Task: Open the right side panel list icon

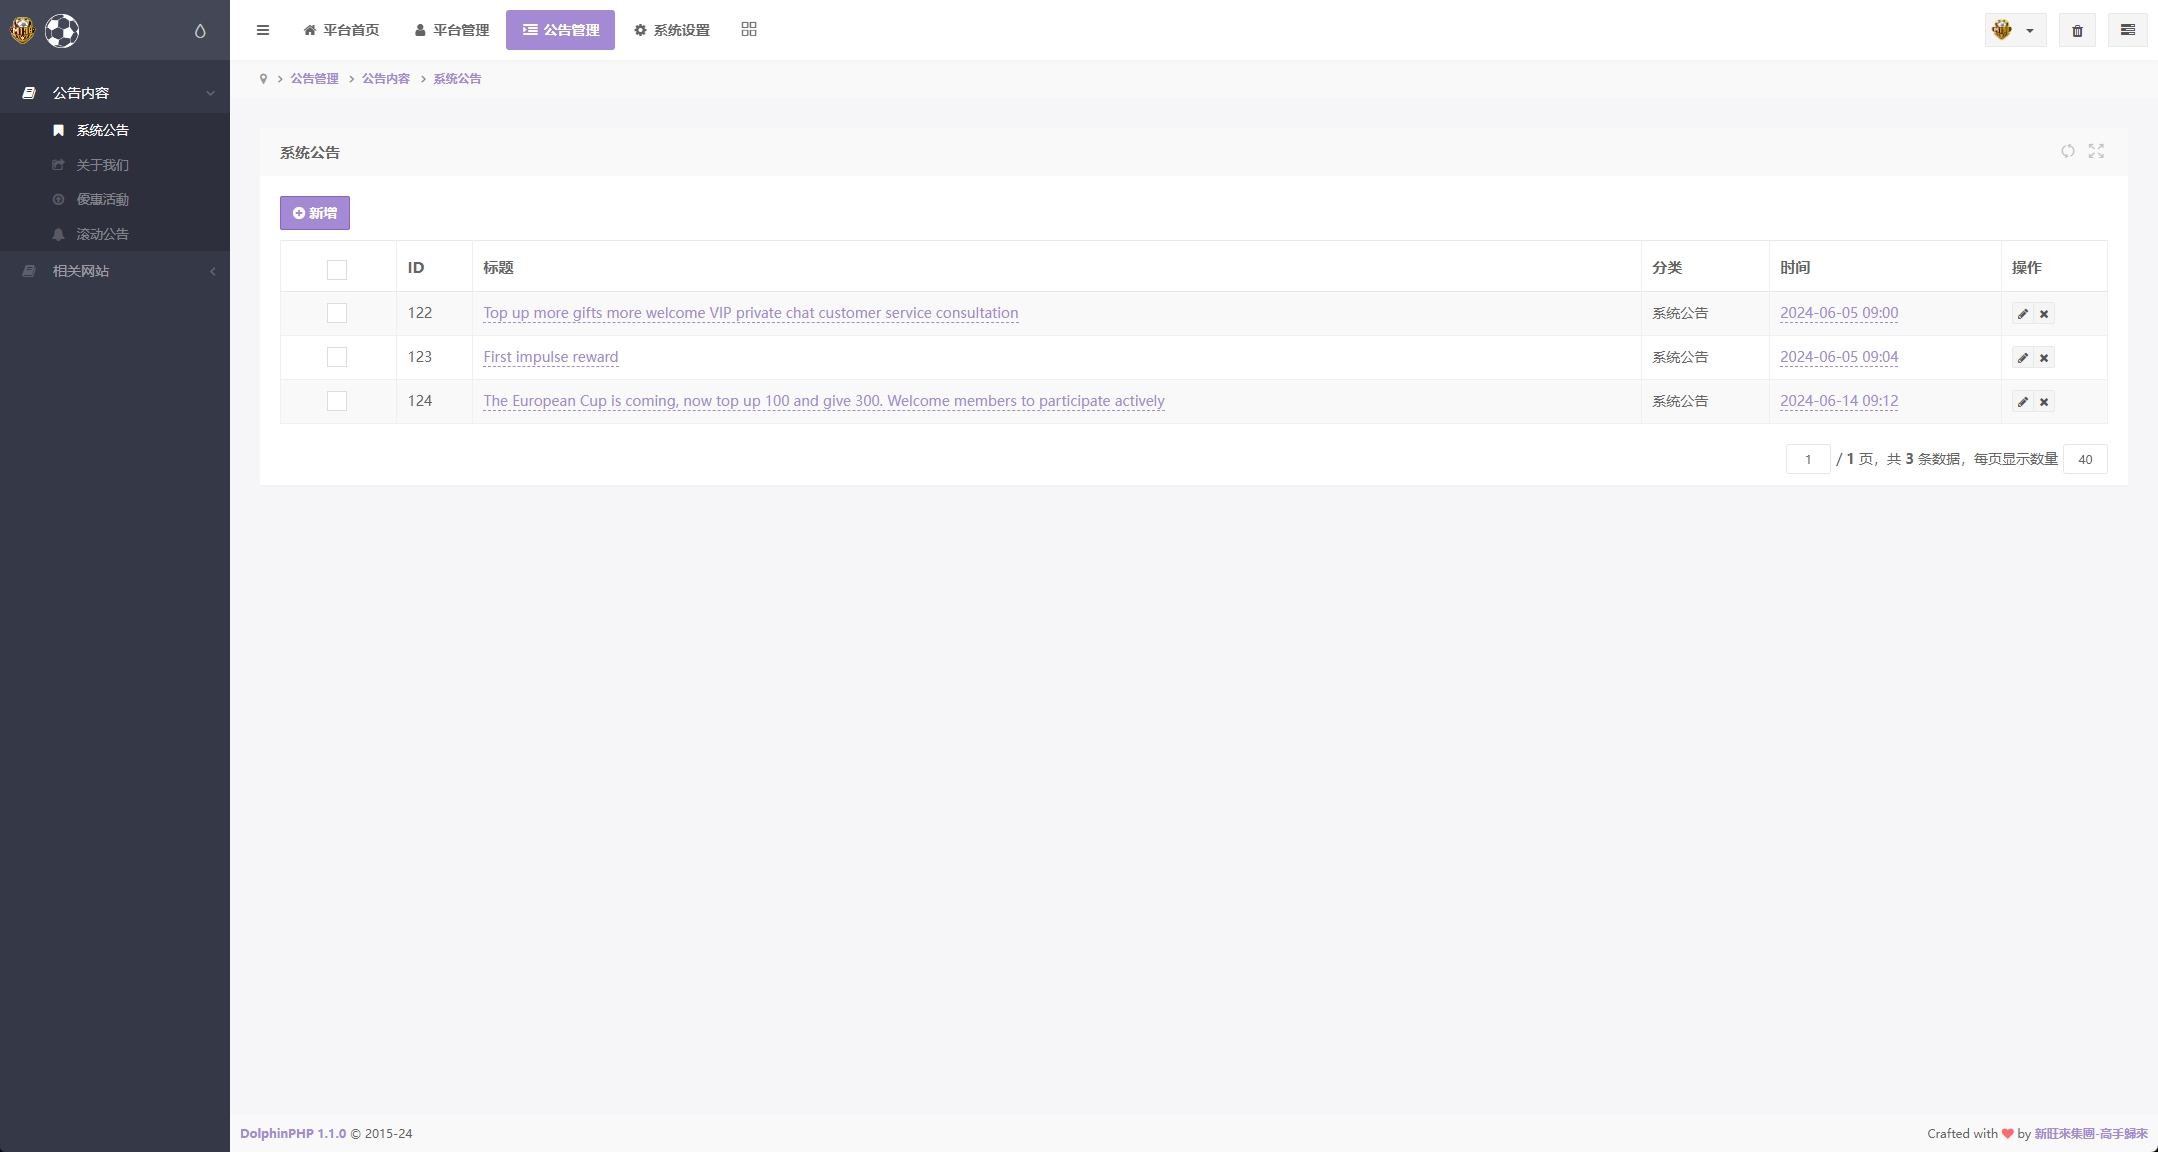Action: [2127, 30]
